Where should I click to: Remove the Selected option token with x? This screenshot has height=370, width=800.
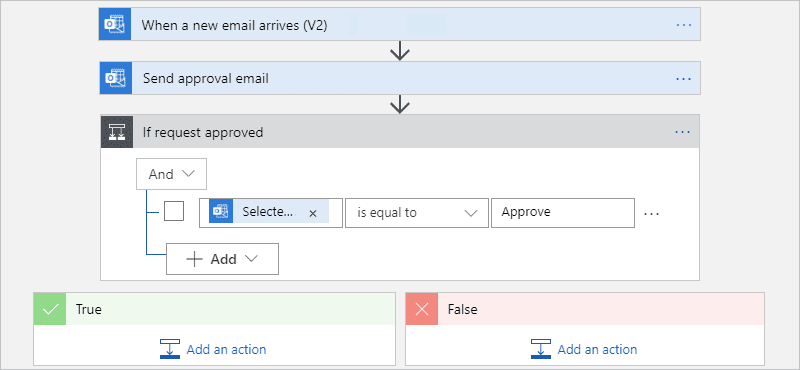(313, 213)
